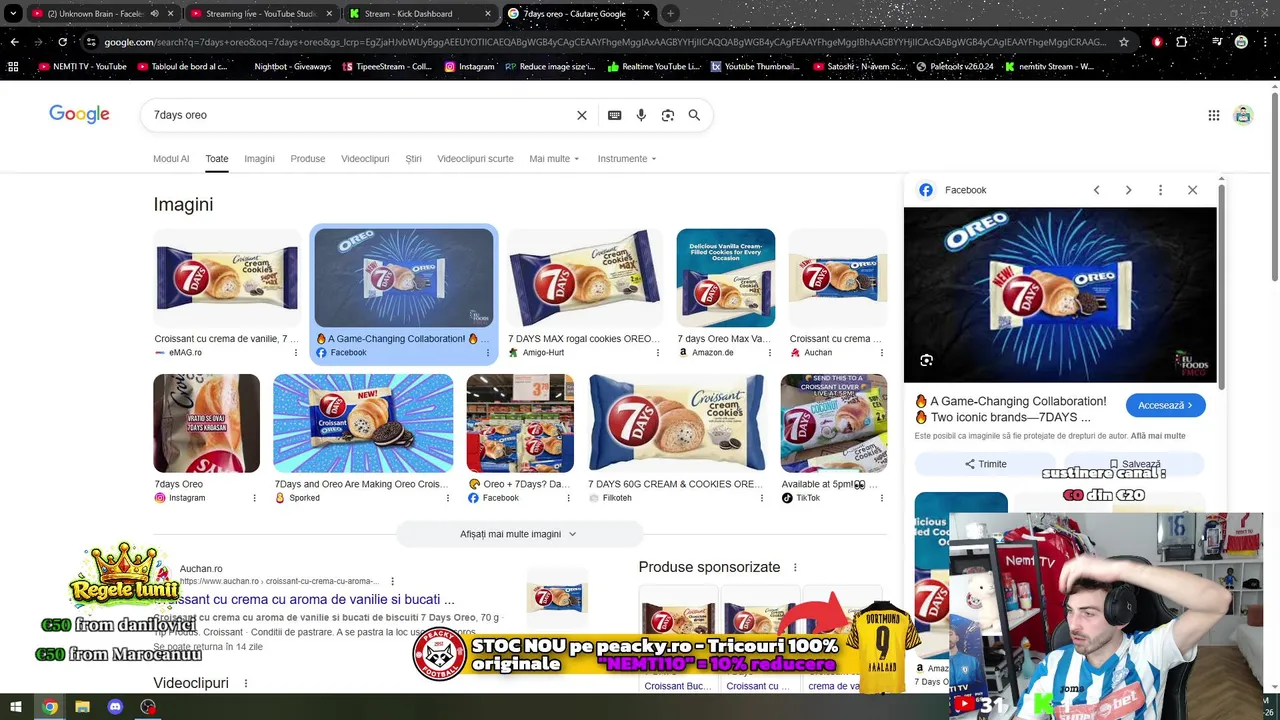Open Instagram bookmark in bookmarks bar
This screenshot has height=720, width=1280.
tap(469, 67)
